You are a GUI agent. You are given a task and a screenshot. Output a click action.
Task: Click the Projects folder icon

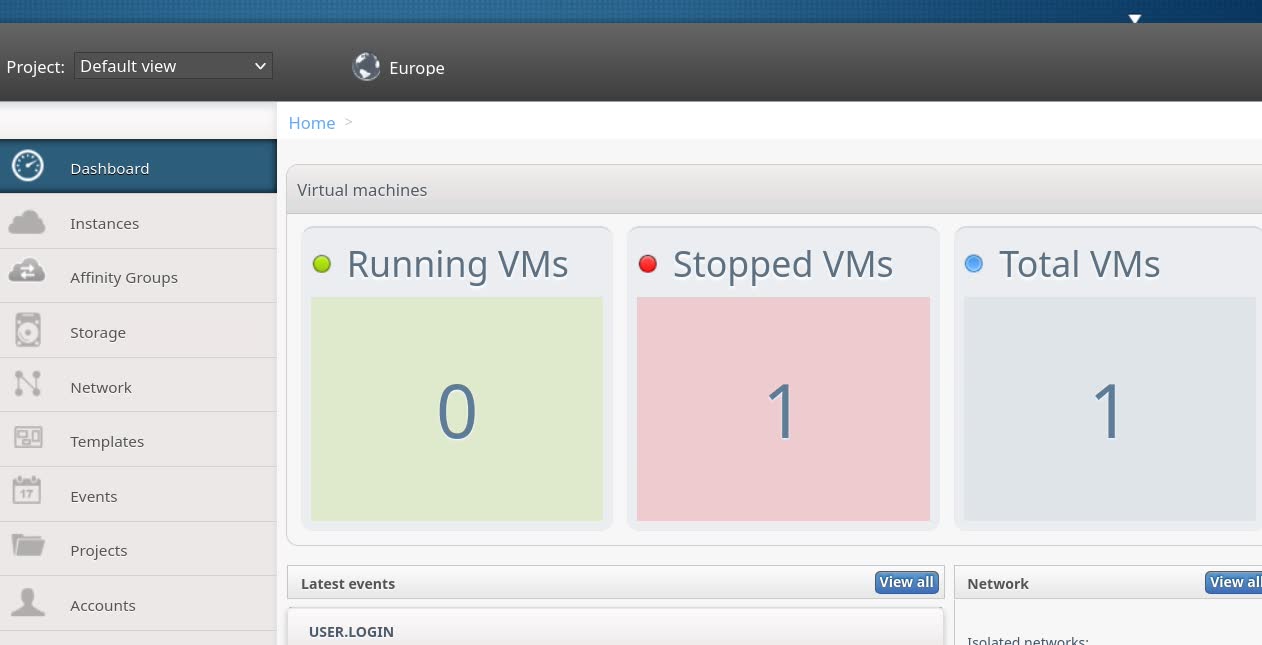(28, 546)
